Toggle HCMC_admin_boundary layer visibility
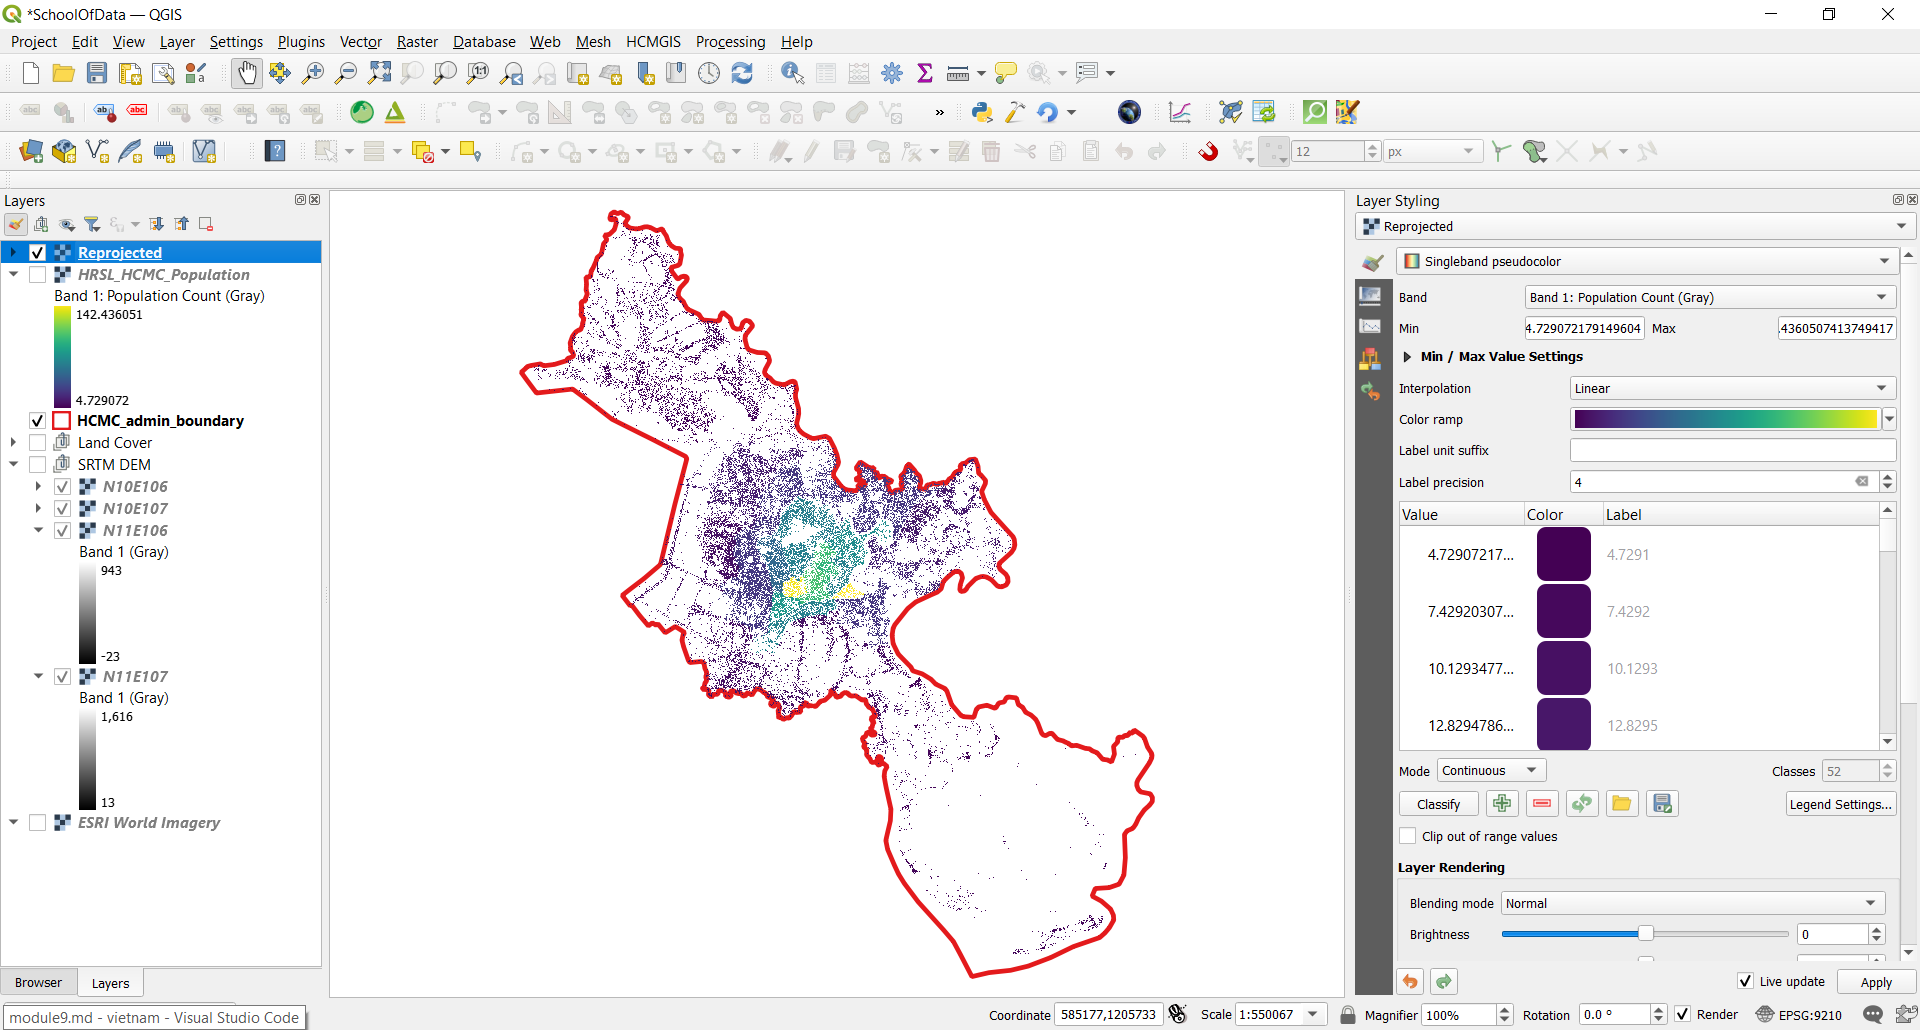Image resolution: width=1920 pixels, height=1030 pixels. click(38, 420)
